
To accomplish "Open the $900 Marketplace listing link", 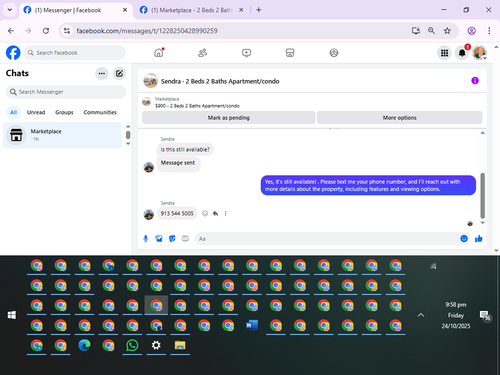I will (x=197, y=106).
